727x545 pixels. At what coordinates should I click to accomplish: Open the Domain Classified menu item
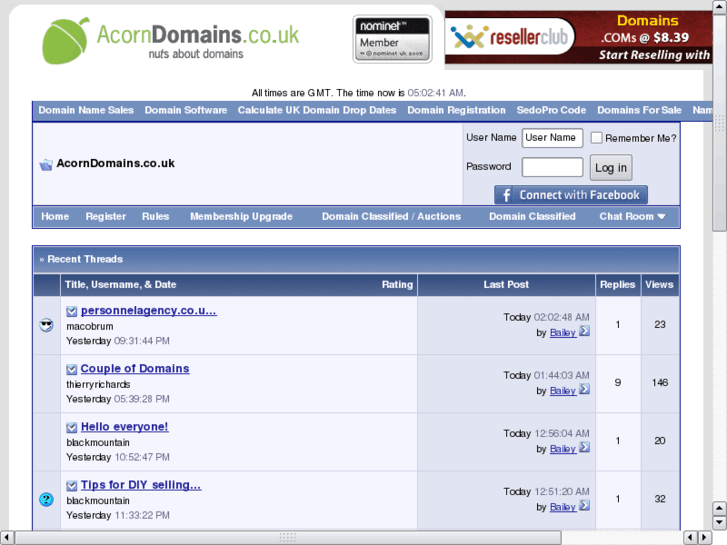(x=532, y=217)
